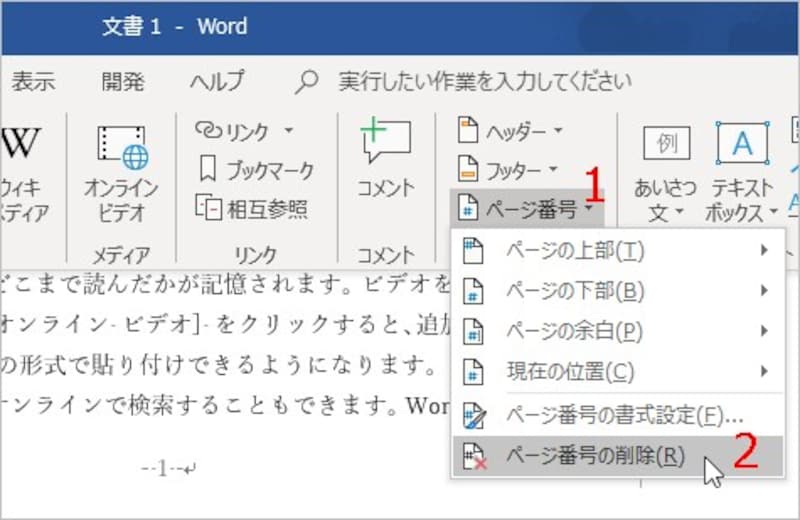800x520 pixels.
Task: Expand the リンク dropdown arrow
Action: click(x=289, y=131)
